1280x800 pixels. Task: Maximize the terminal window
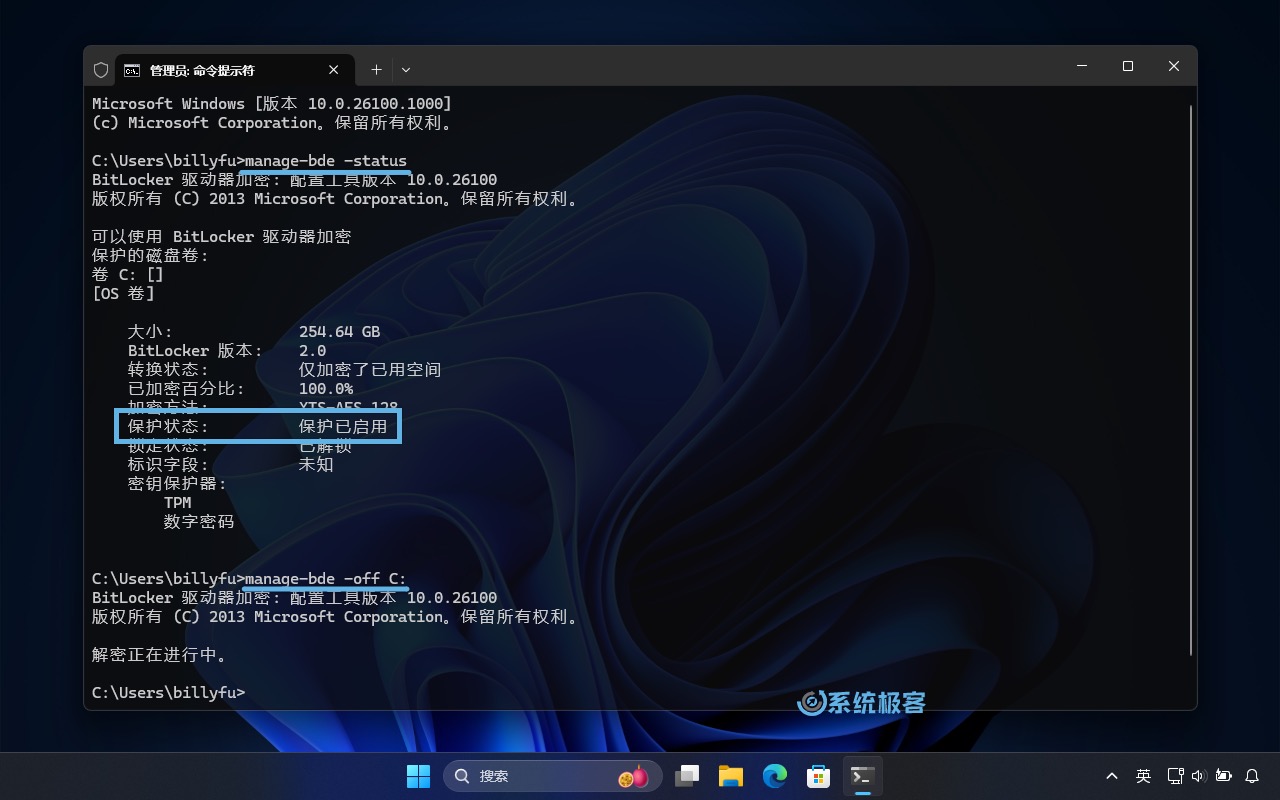(1128, 66)
